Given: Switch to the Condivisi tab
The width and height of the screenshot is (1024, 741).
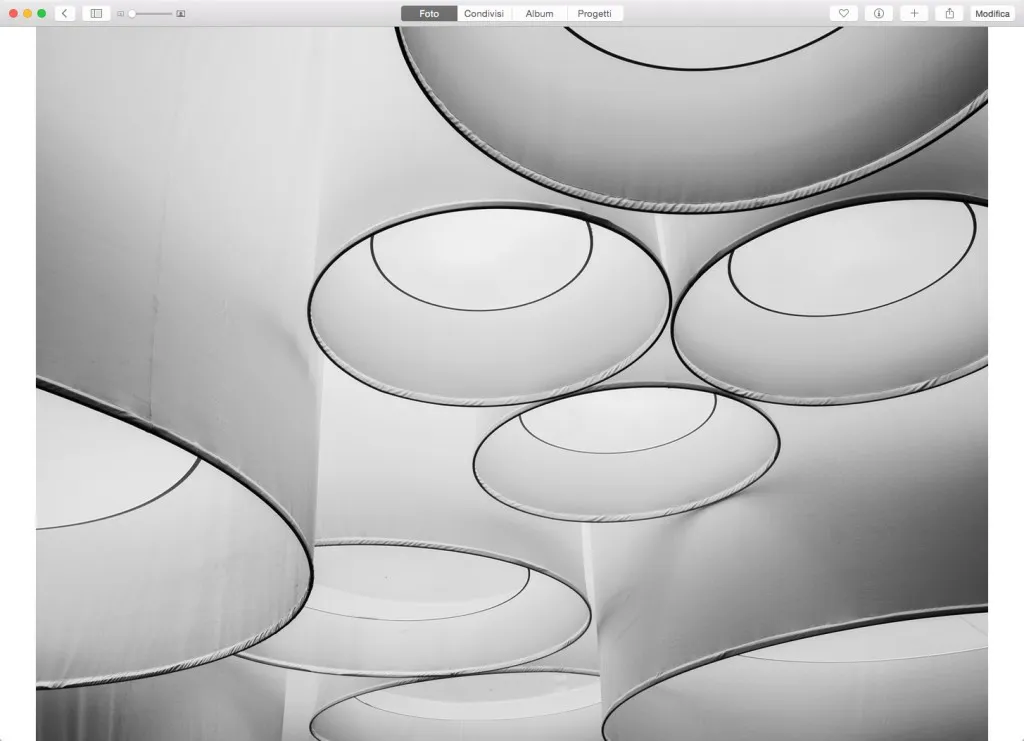Looking at the screenshot, I should (x=484, y=13).
